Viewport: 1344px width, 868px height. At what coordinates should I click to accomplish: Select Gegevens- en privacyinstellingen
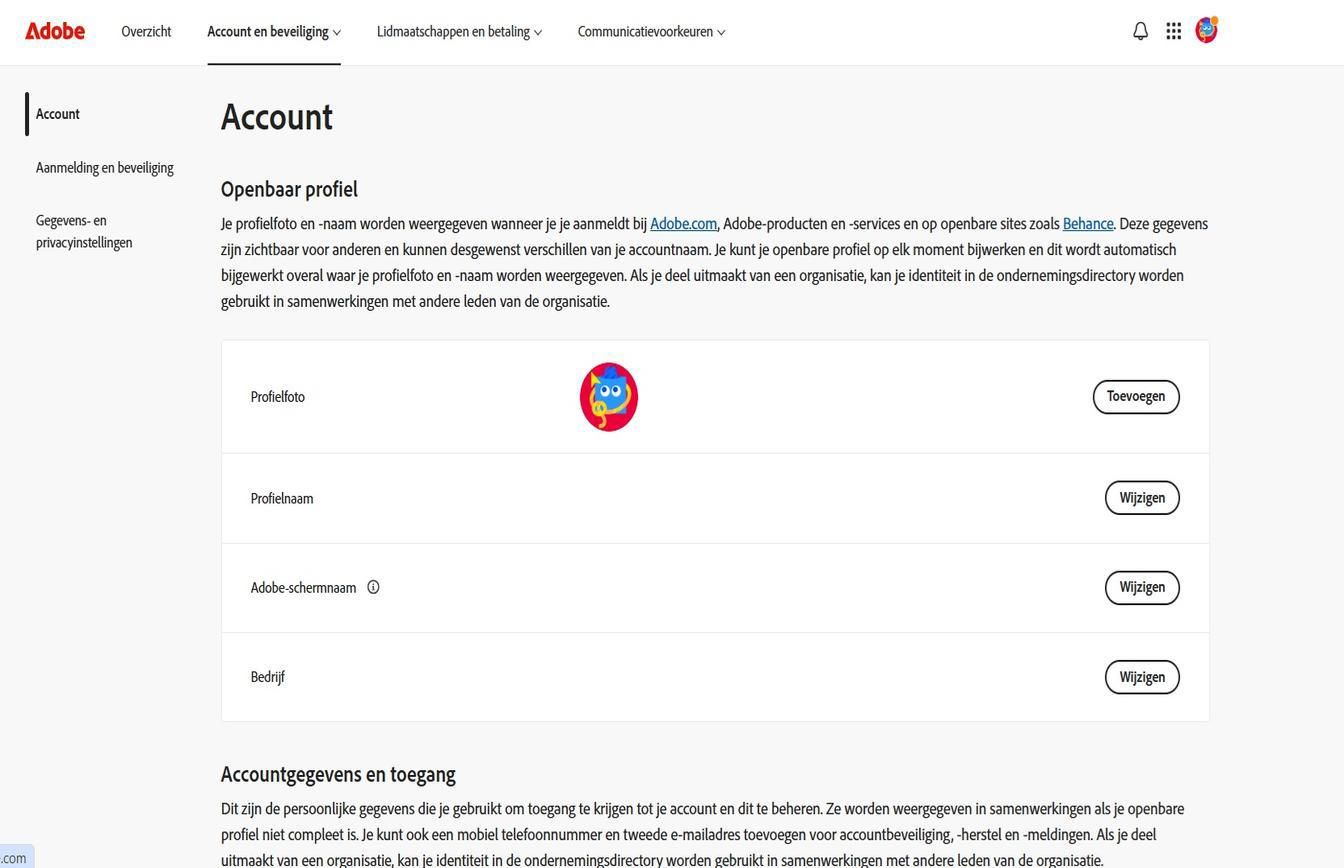[83, 231]
